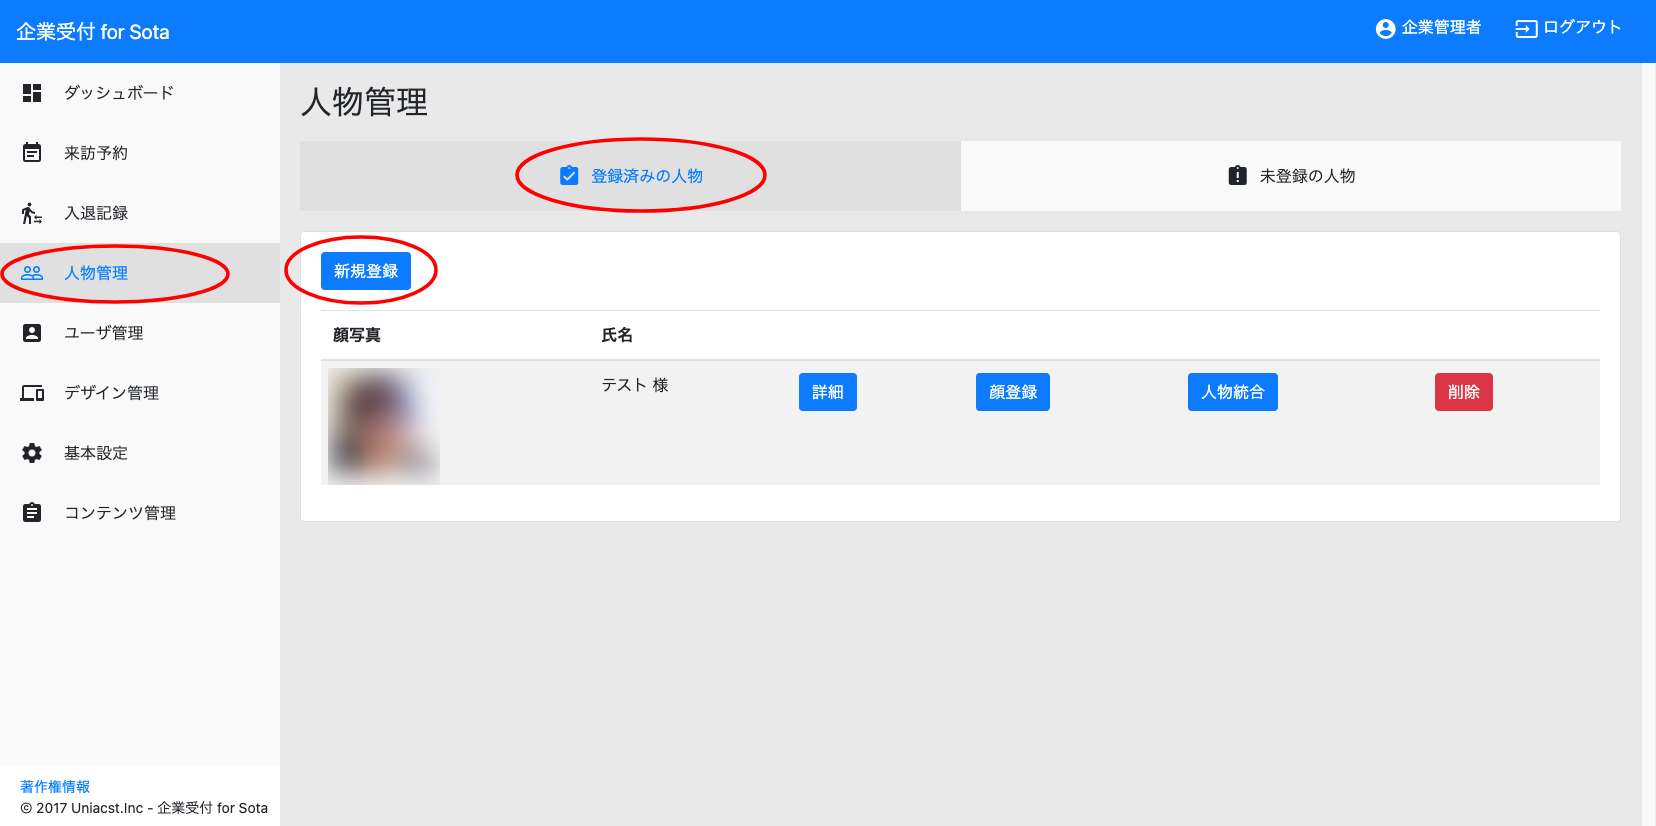Go to コンテンツ管理 label

(120, 513)
